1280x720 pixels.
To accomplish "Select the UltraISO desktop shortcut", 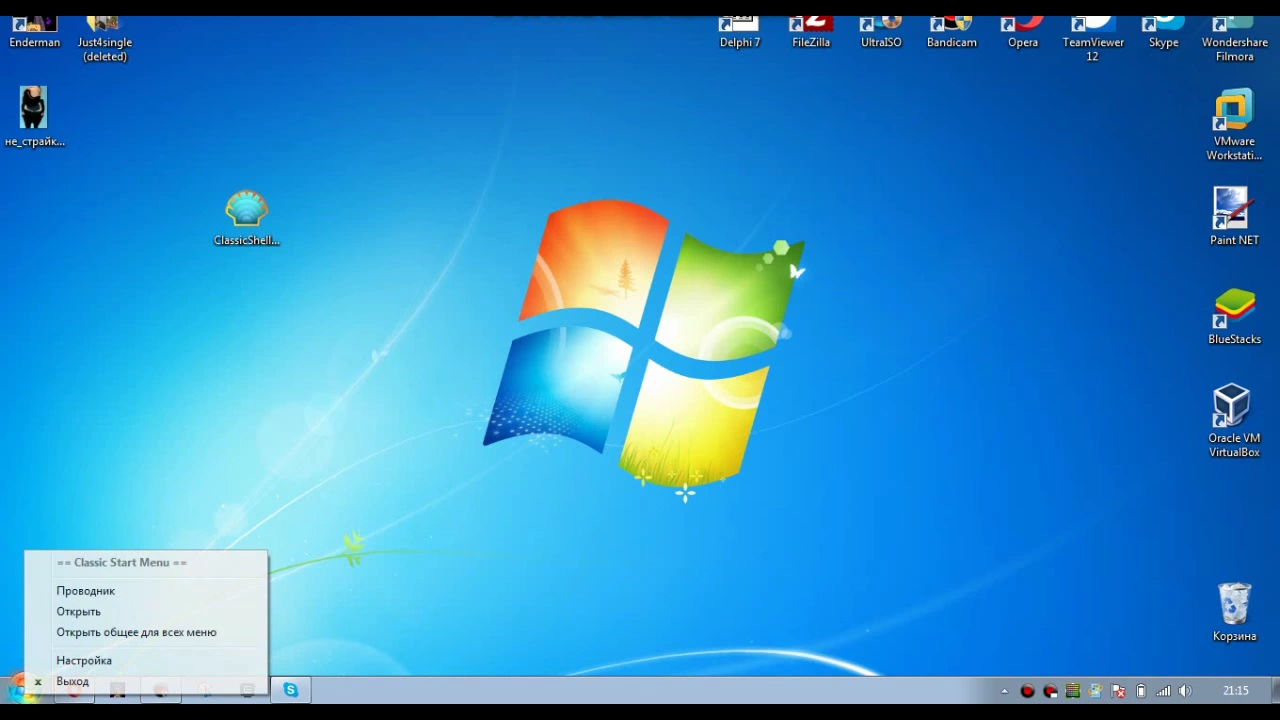I will point(881,33).
